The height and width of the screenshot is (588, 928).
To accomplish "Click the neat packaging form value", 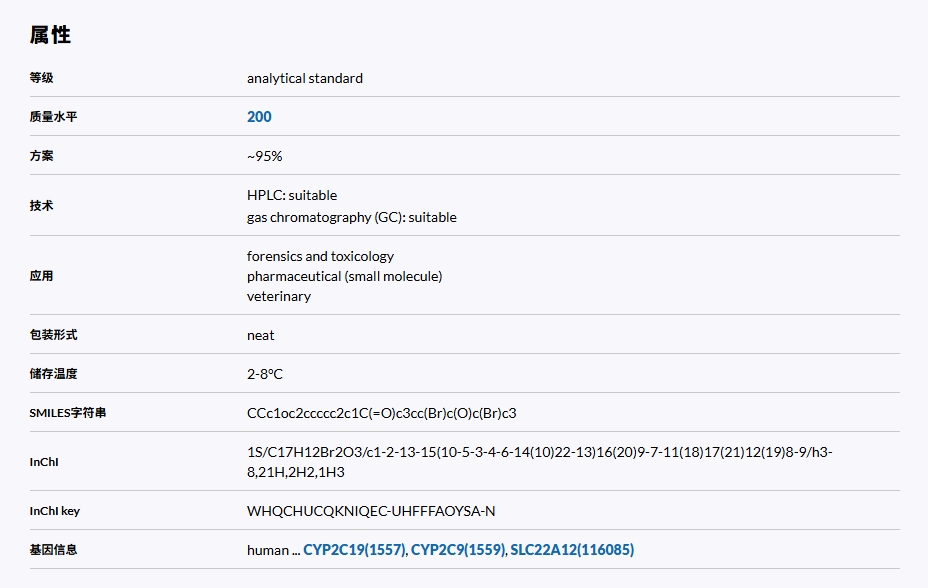I will [x=261, y=335].
